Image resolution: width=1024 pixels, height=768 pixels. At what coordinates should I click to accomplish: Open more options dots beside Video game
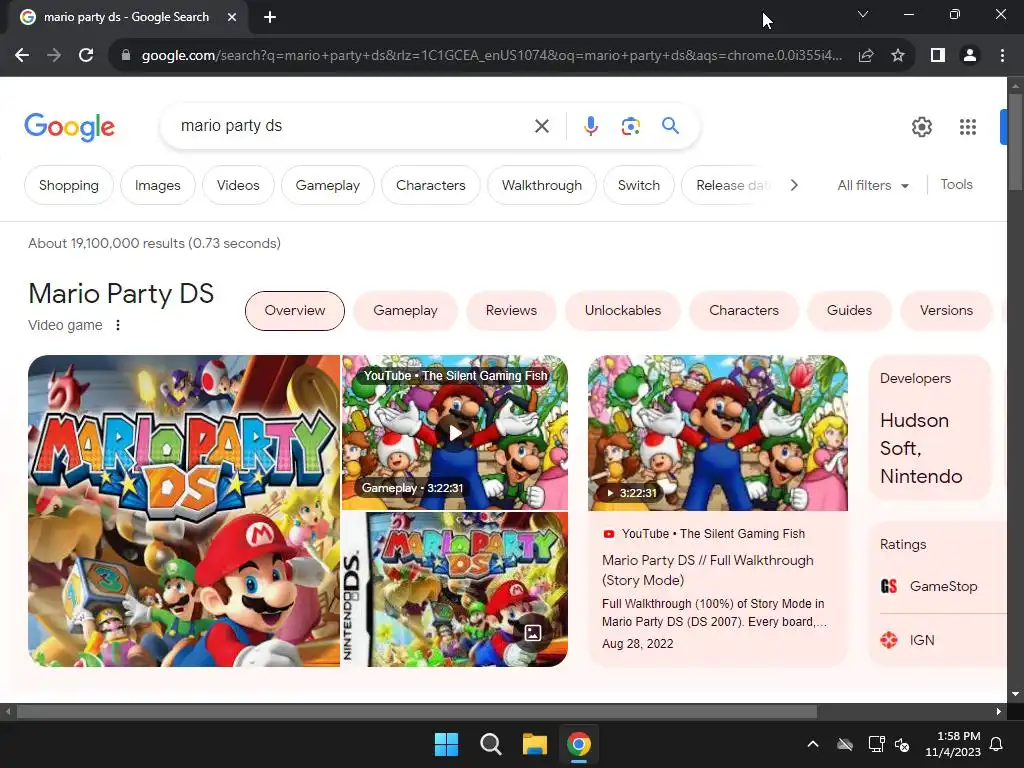click(118, 325)
